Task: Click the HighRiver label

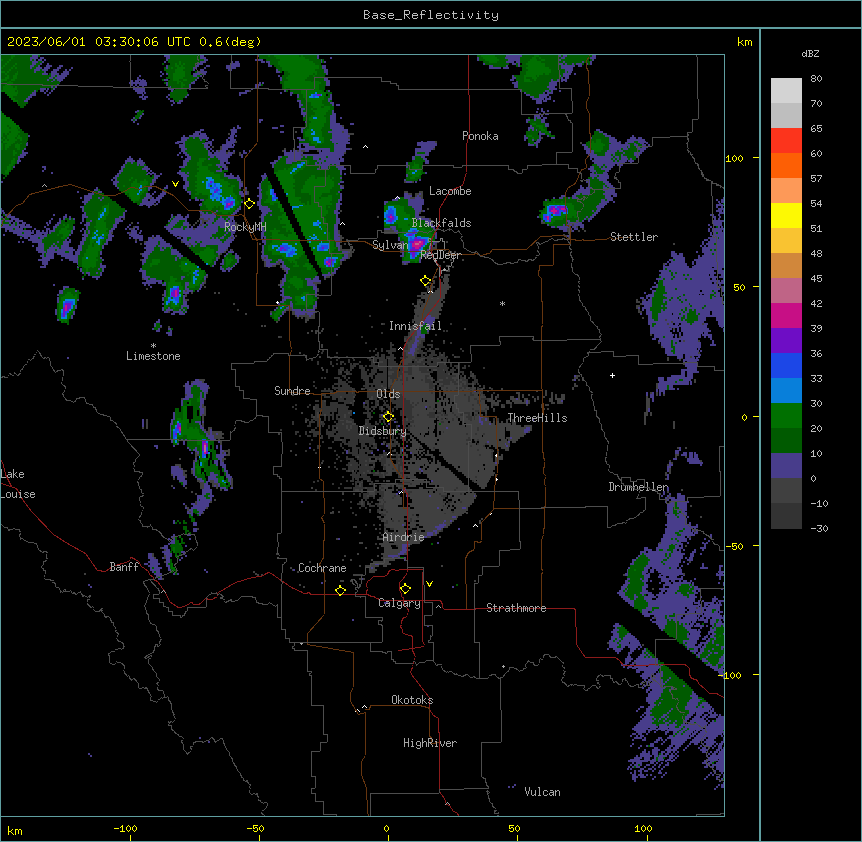Action: click(430, 743)
